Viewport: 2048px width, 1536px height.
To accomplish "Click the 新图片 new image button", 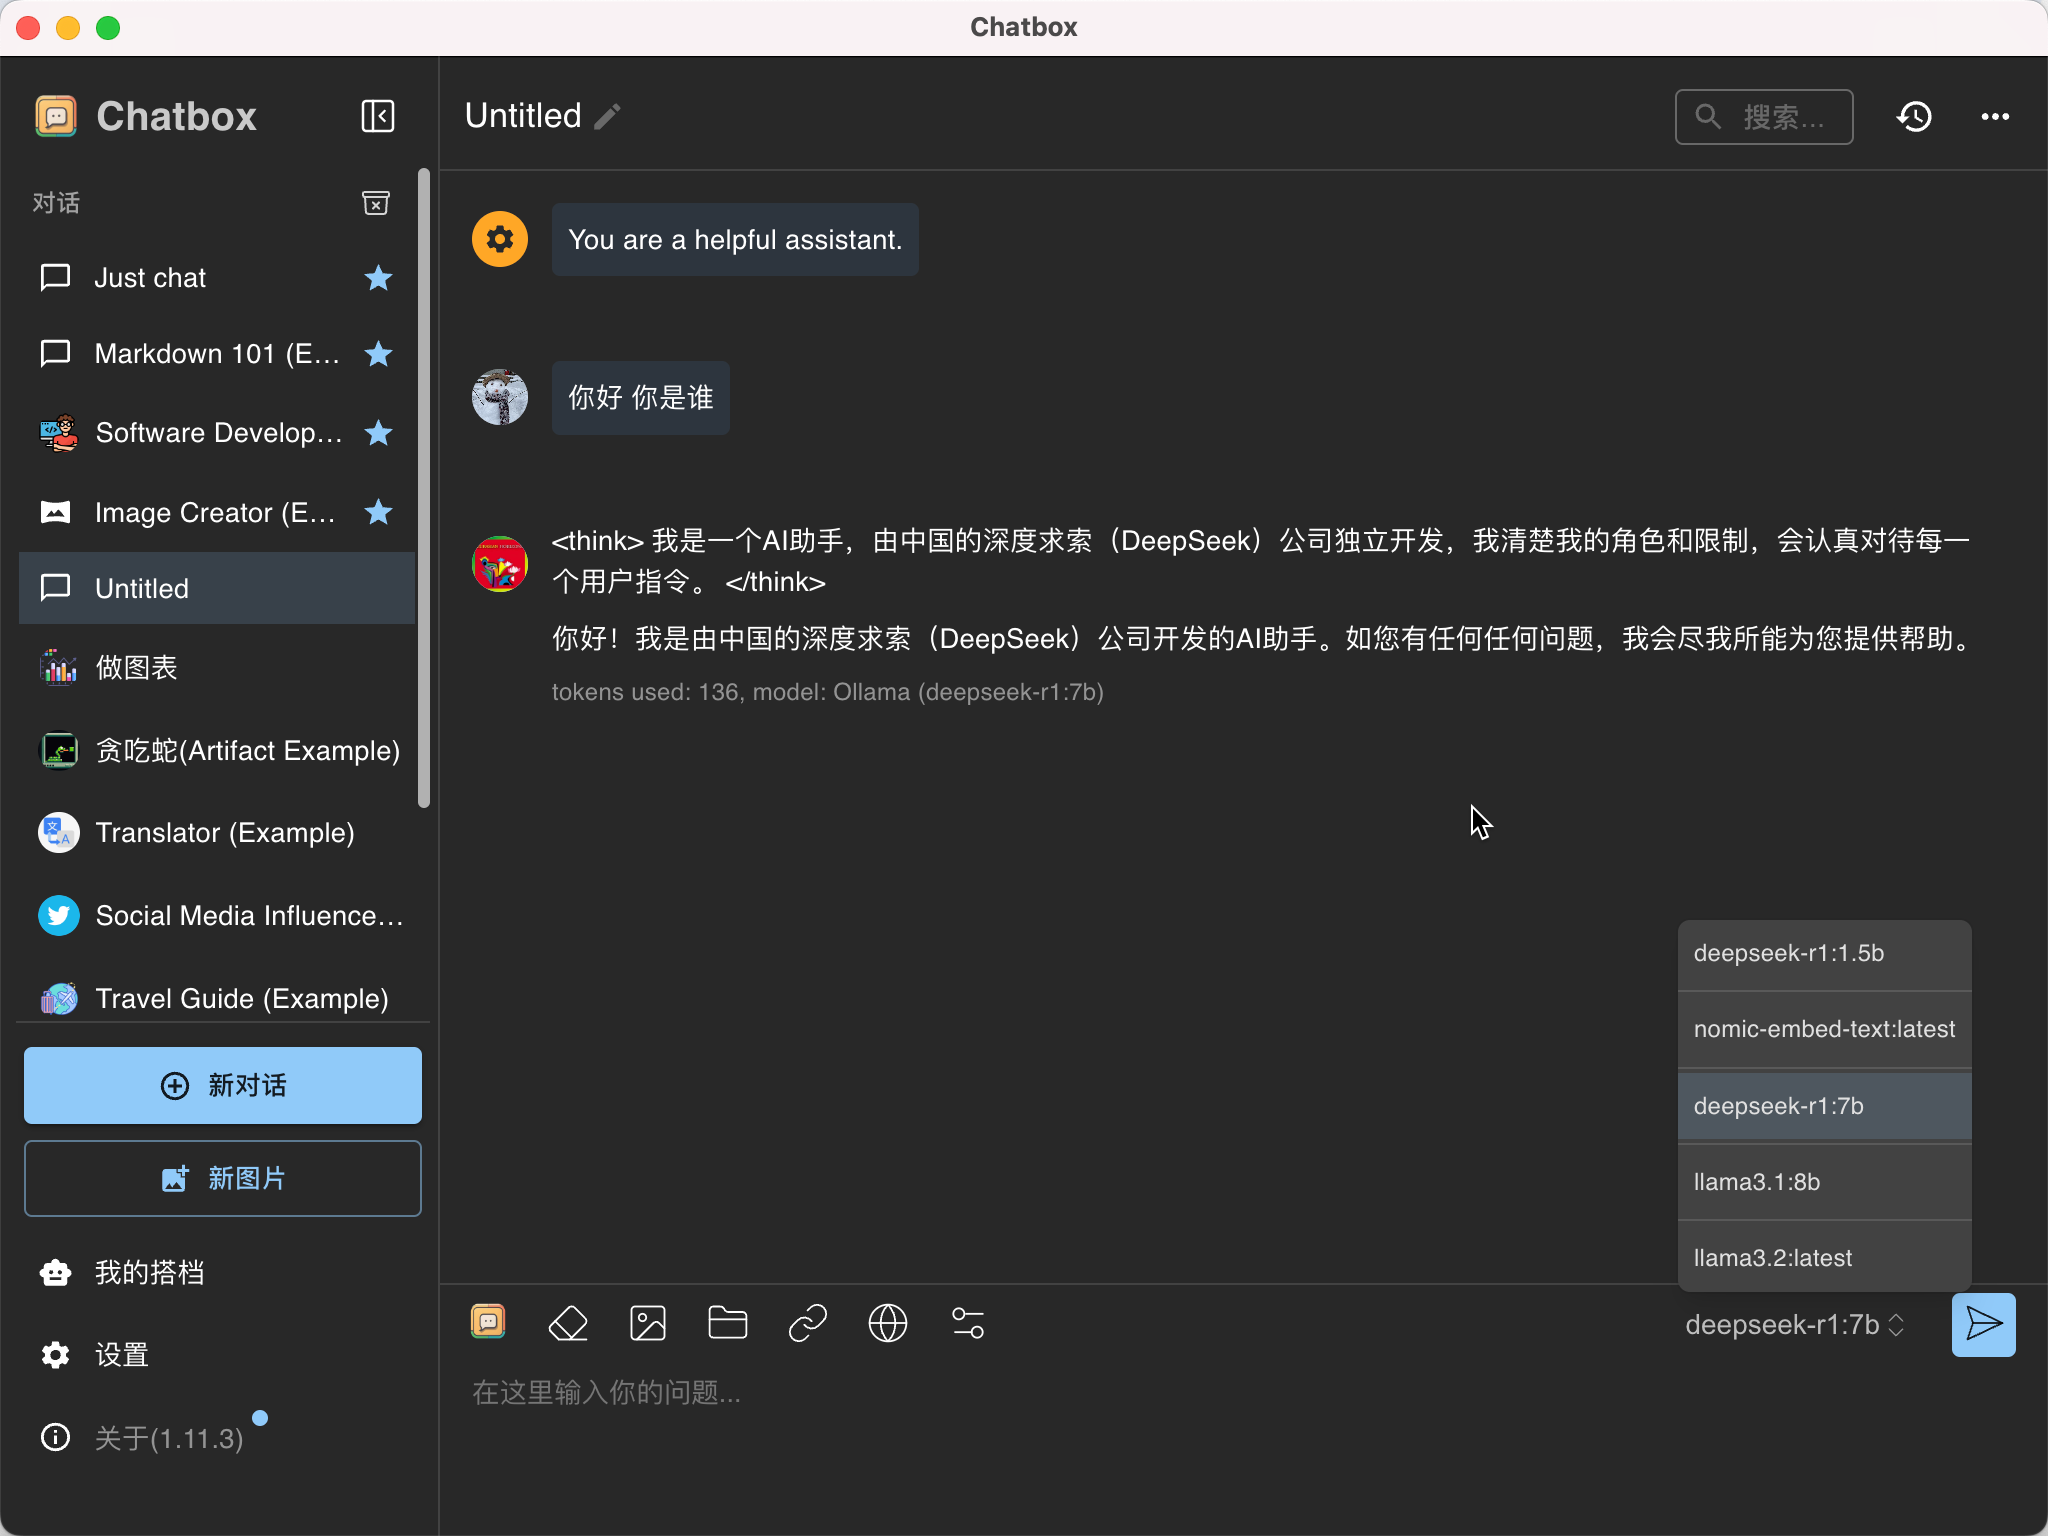I will (x=222, y=1178).
